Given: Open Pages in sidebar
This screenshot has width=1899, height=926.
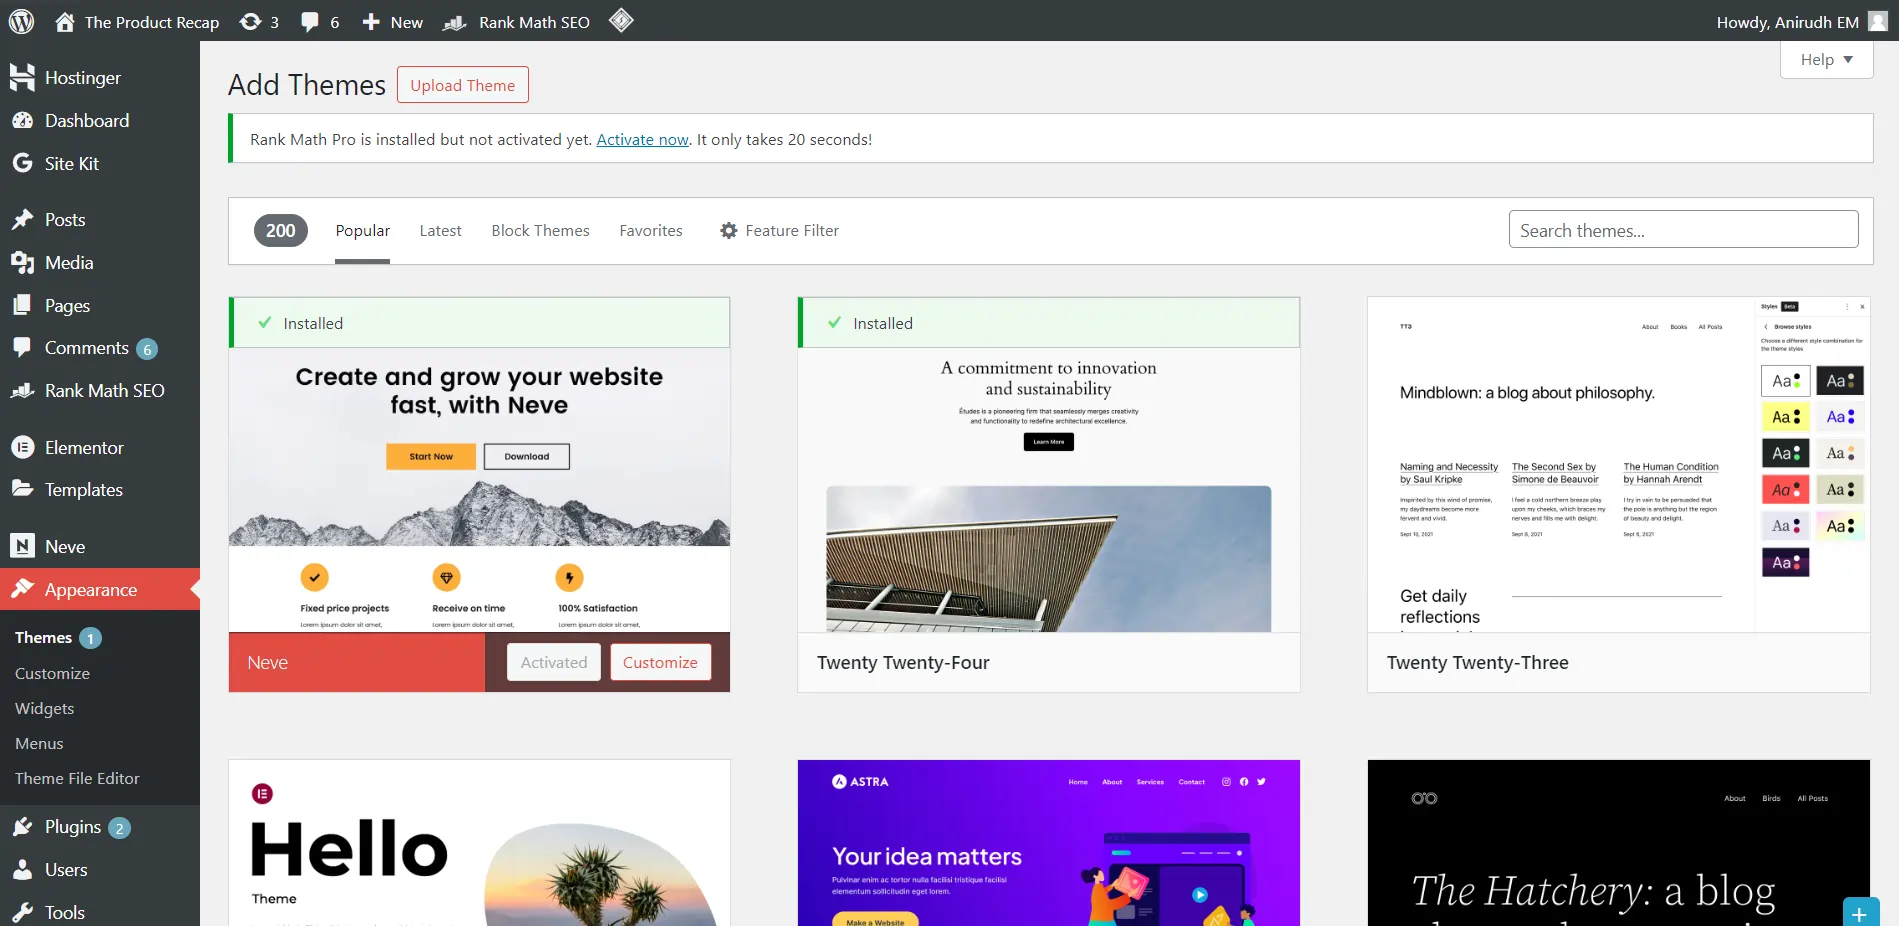Looking at the screenshot, I should click(100, 305).
